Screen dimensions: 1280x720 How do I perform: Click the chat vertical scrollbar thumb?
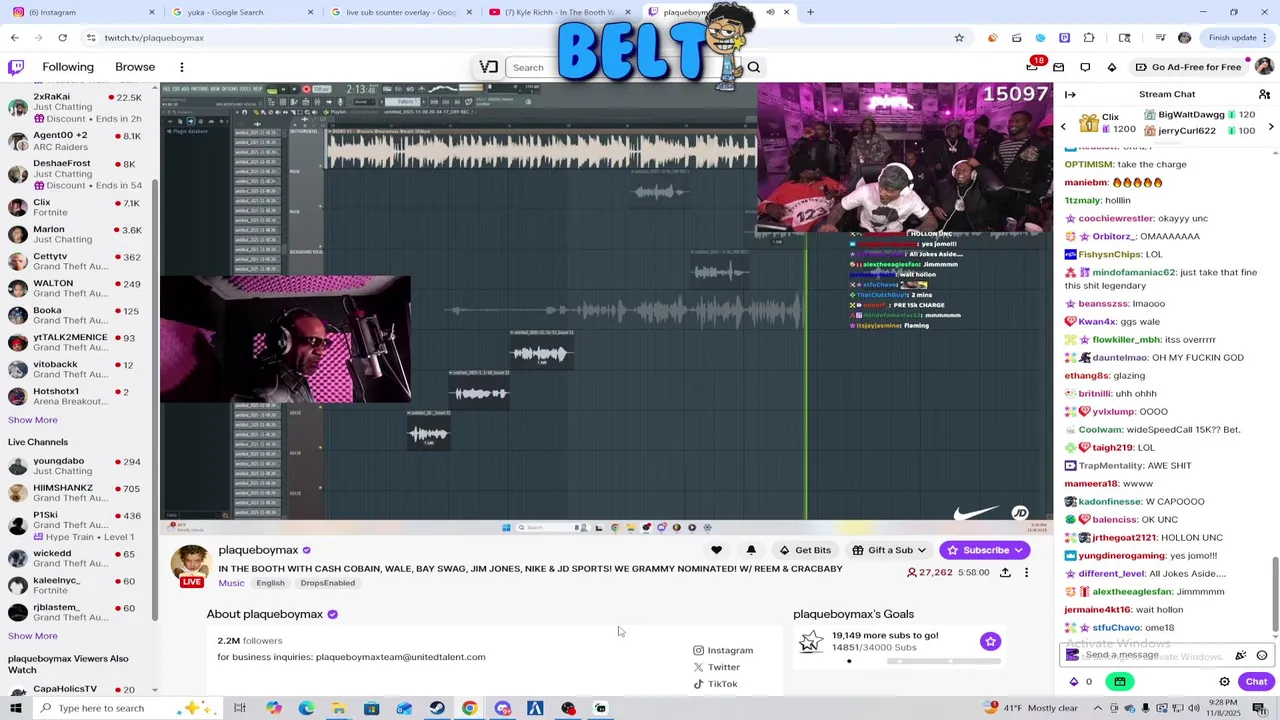click(x=1274, y=594)
